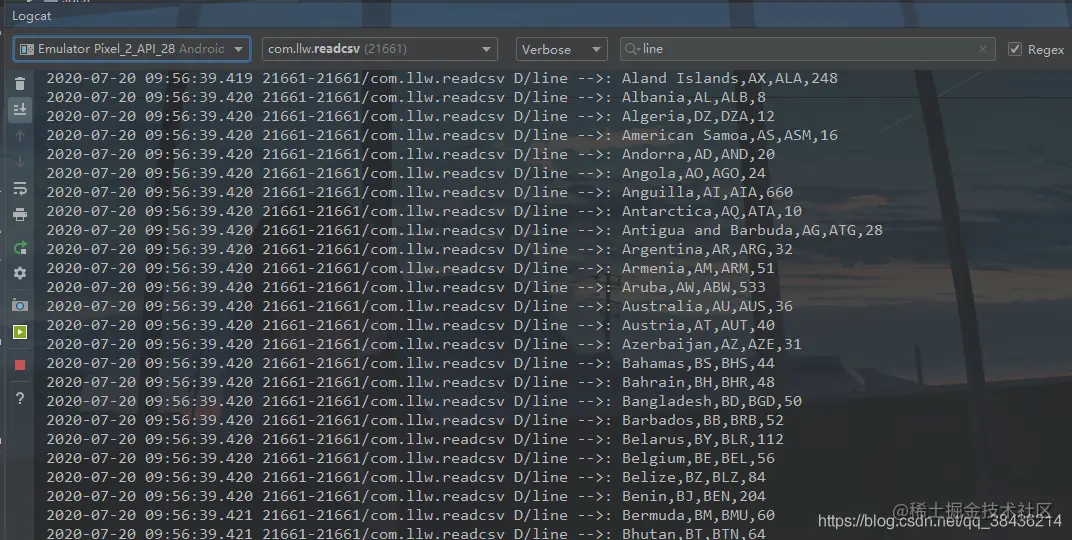Start screen record with the green icon

(20, 332)
